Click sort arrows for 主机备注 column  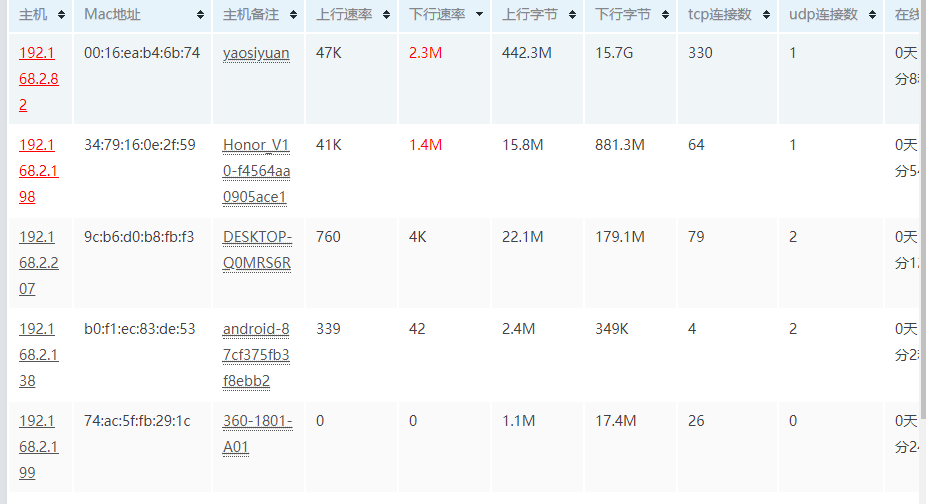[294, 15]
